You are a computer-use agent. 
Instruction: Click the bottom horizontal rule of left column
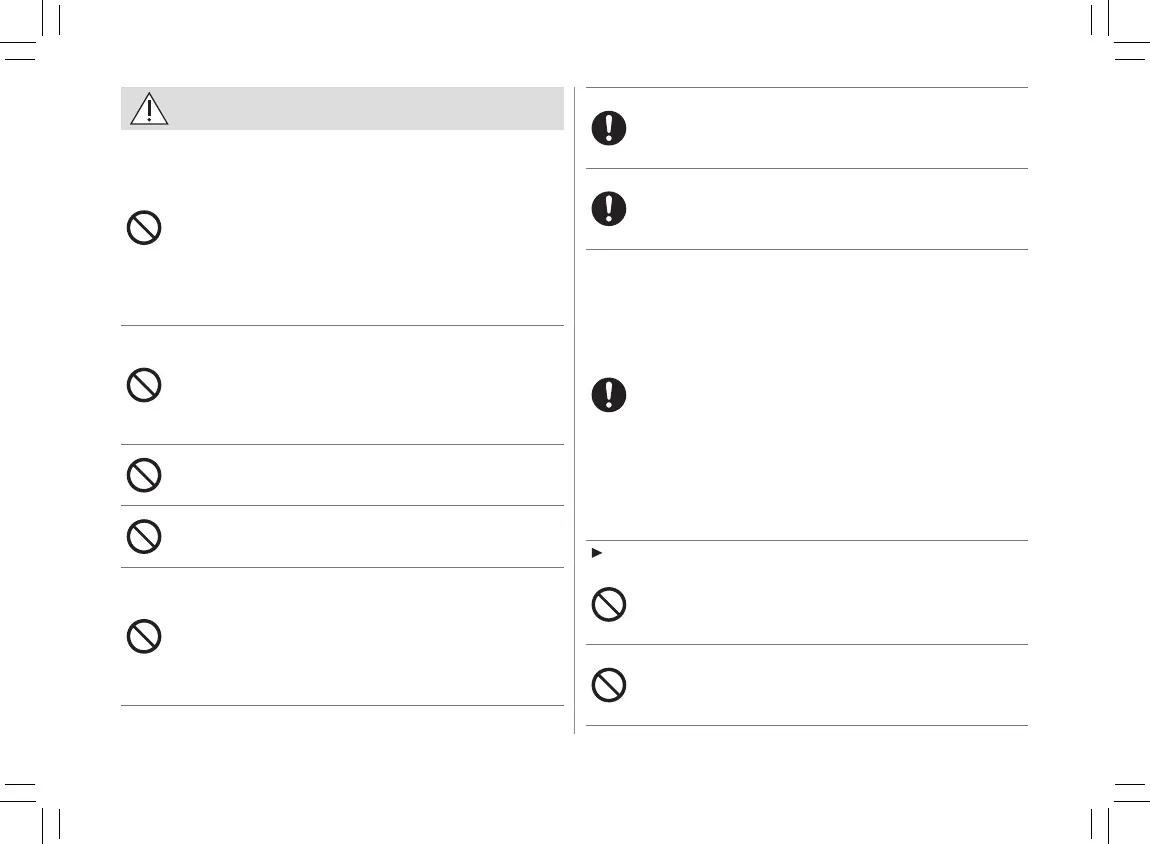(x=342, y=706)
